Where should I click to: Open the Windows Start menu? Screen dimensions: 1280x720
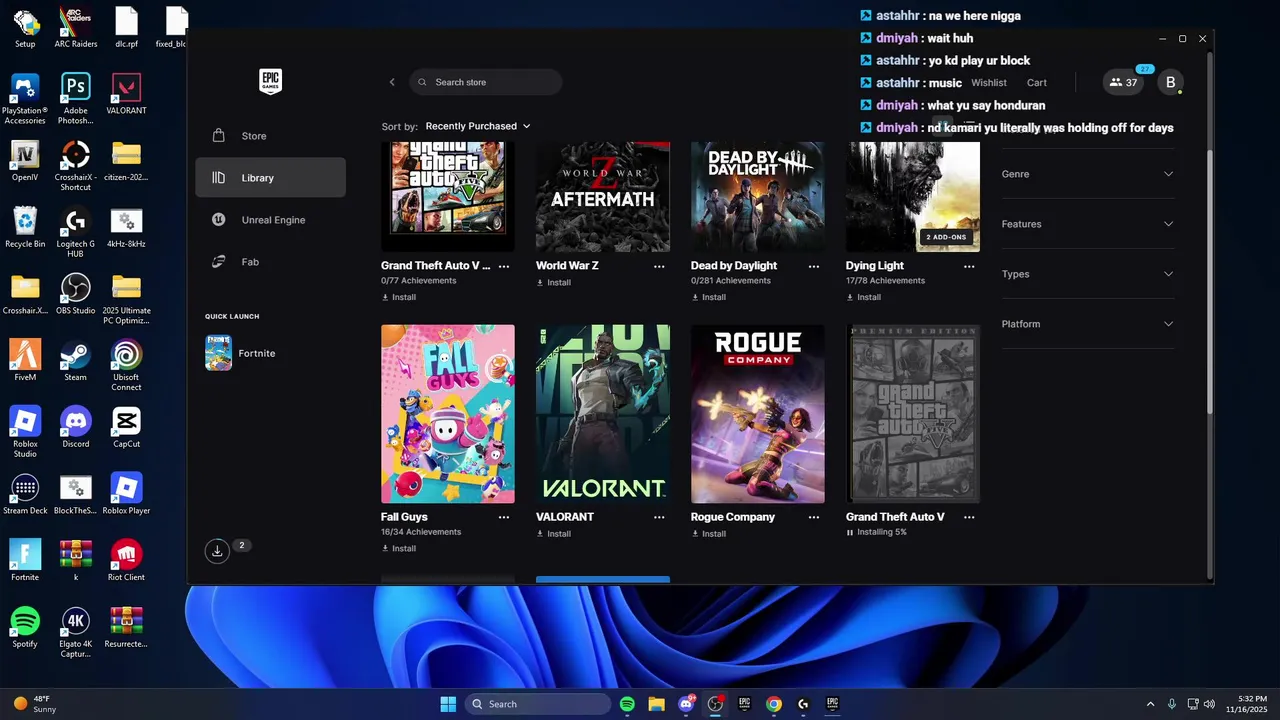(448, 704)
